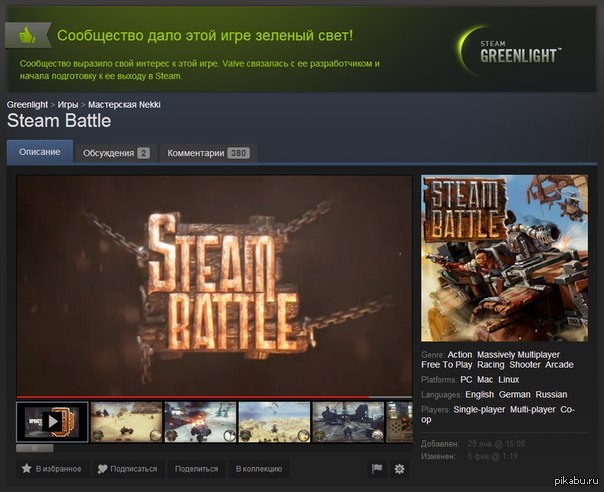Open the Игры breadcrumb link

68,104
